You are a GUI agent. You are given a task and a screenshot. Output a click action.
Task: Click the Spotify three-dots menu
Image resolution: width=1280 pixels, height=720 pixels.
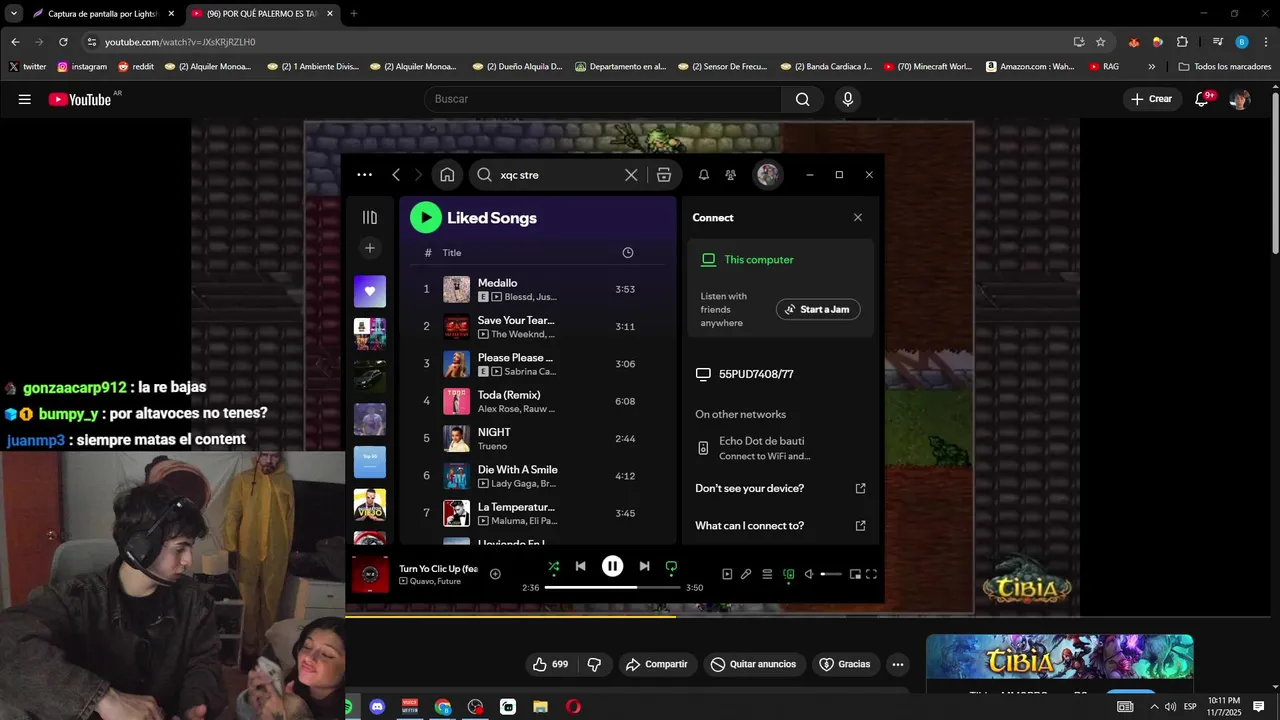(x=364, y=175)
